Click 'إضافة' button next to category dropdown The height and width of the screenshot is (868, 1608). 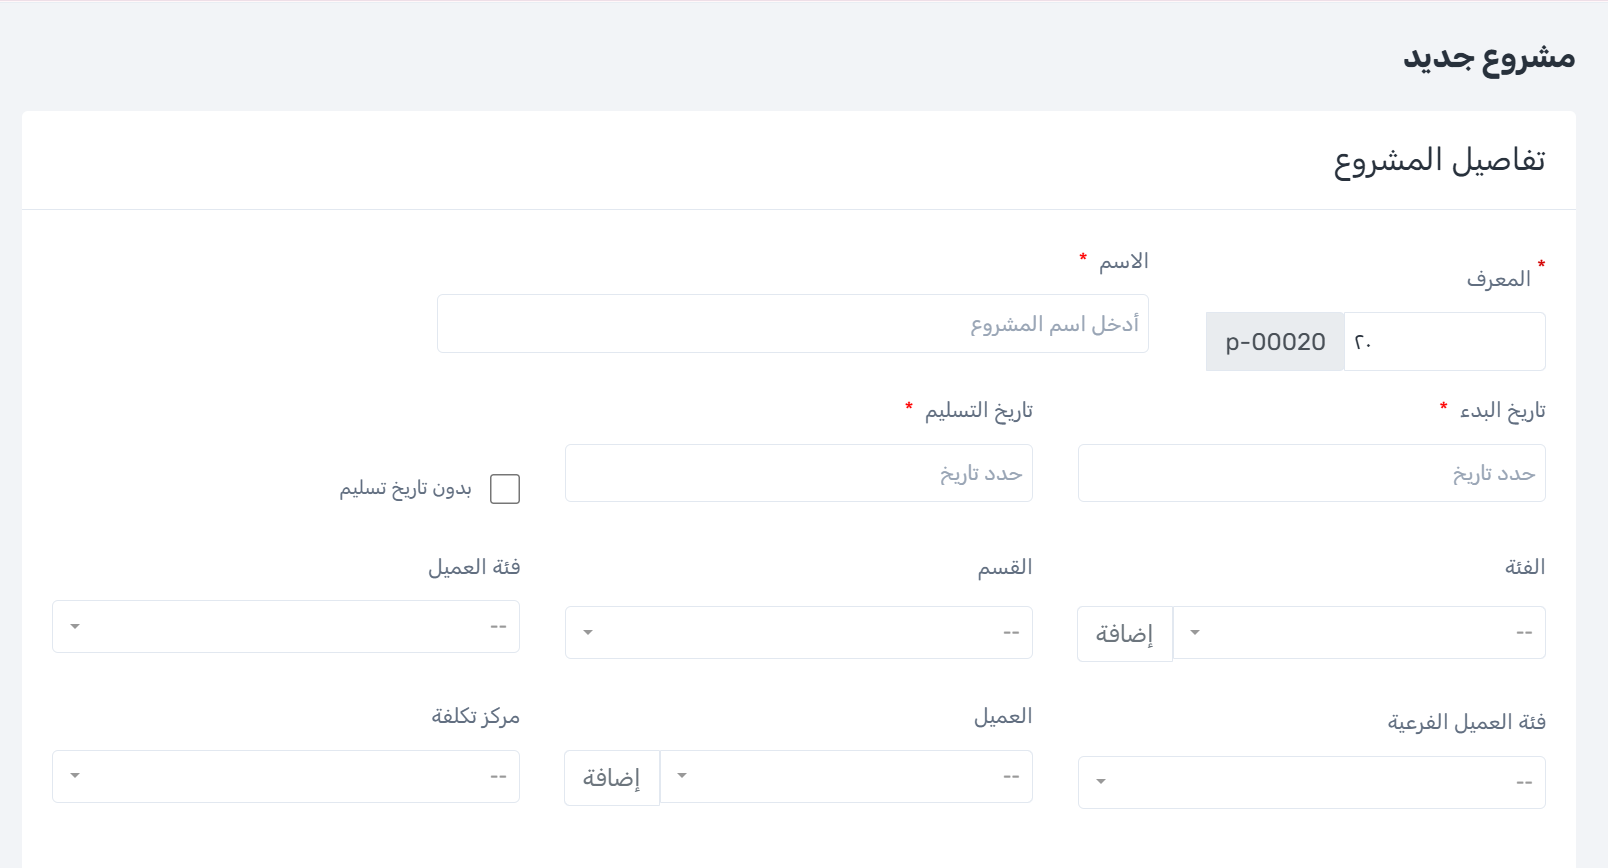1124,634
